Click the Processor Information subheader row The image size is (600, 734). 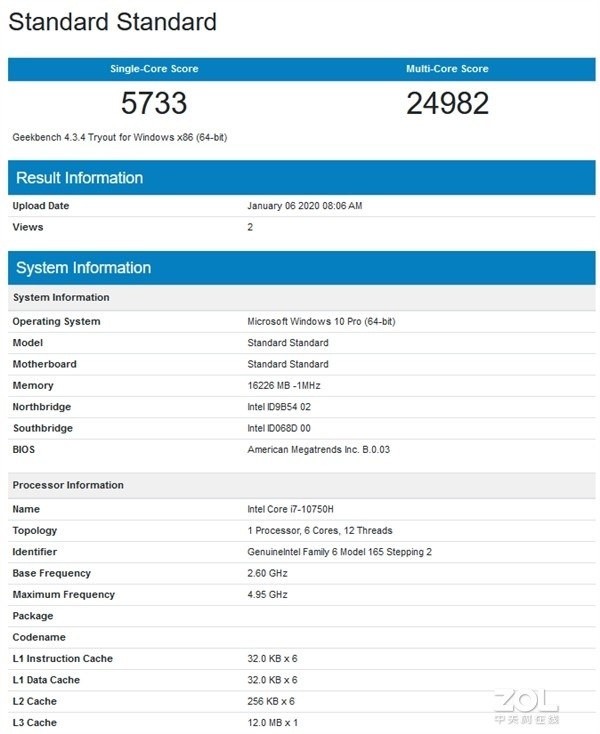pos(301,485)
